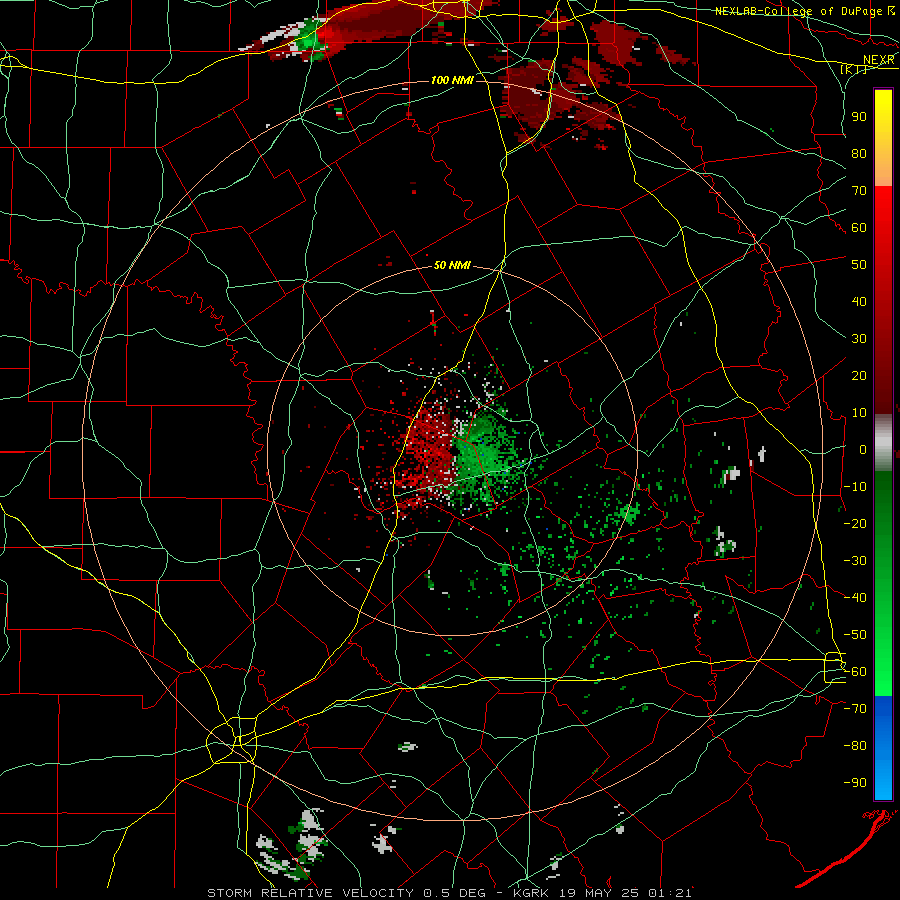
Task: Click the "-60" label on velocity scale
Action: click(855, 672)
